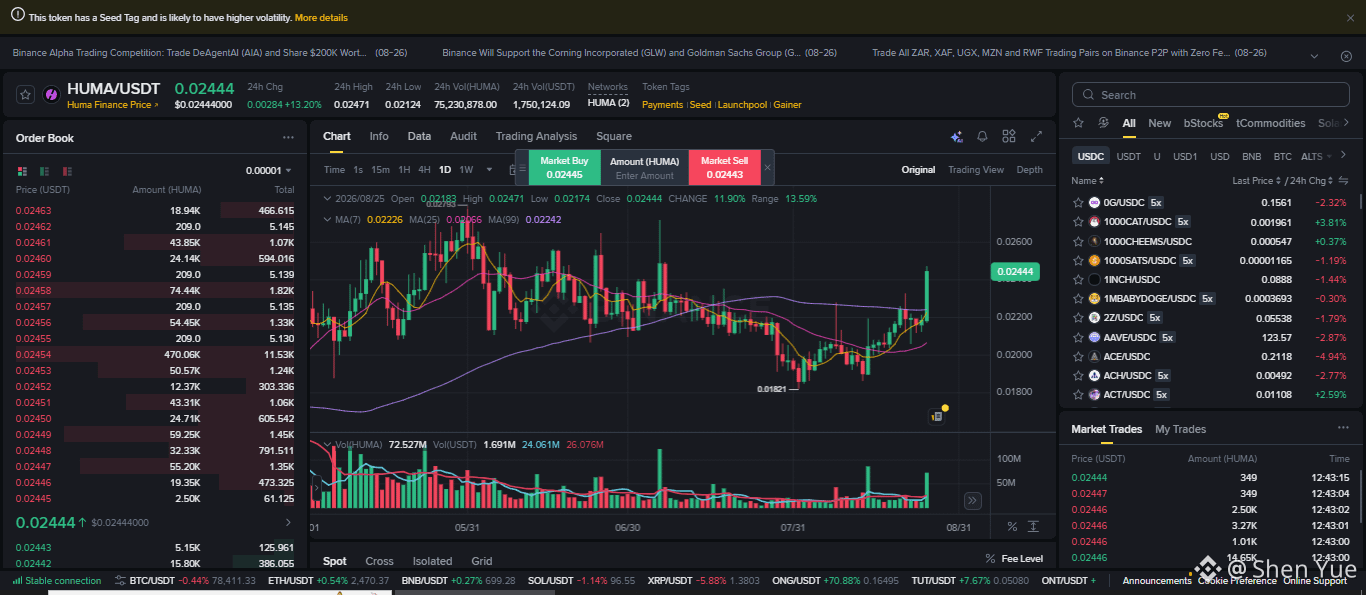Collapse the OHLC data legend chevron
This screenshot has width=1366, height=595.
[x=327, y=199]
